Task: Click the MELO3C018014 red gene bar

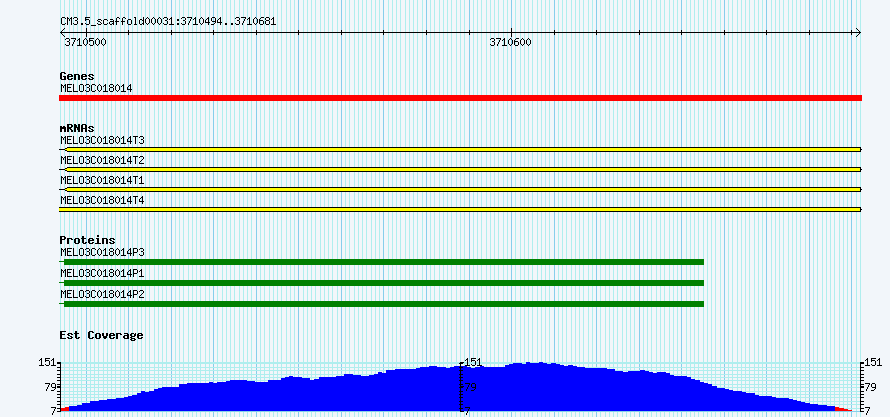Action: tap(460, 98)
